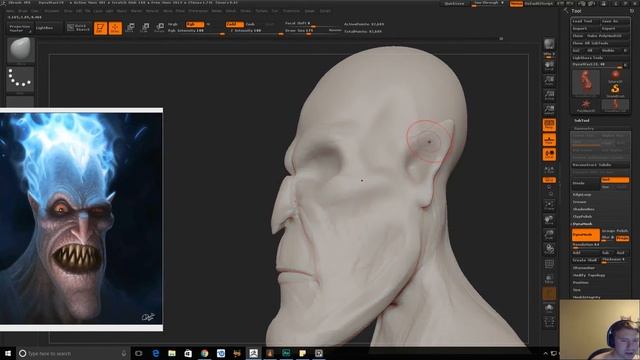Toggle PolyF polyframe display
The image size is (640, 360).
coord(549,264)
